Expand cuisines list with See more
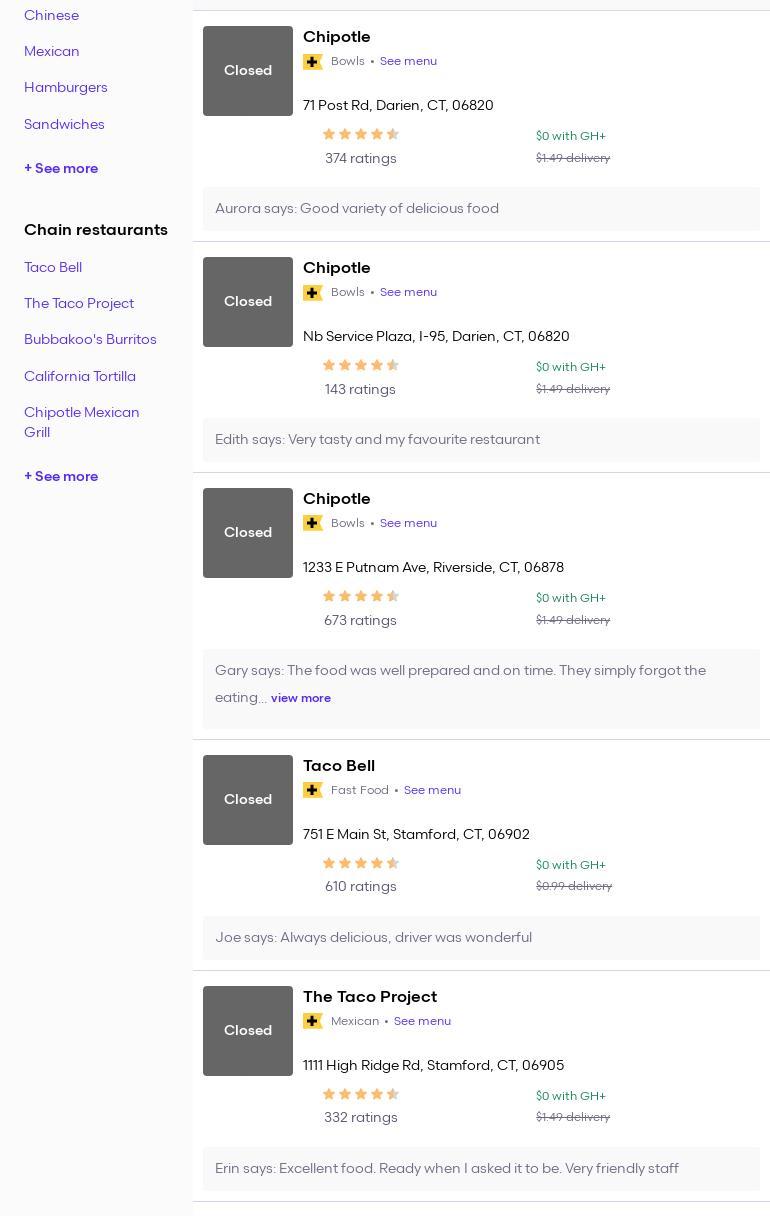Screen dimensions: 770x1216 point(61,168)
